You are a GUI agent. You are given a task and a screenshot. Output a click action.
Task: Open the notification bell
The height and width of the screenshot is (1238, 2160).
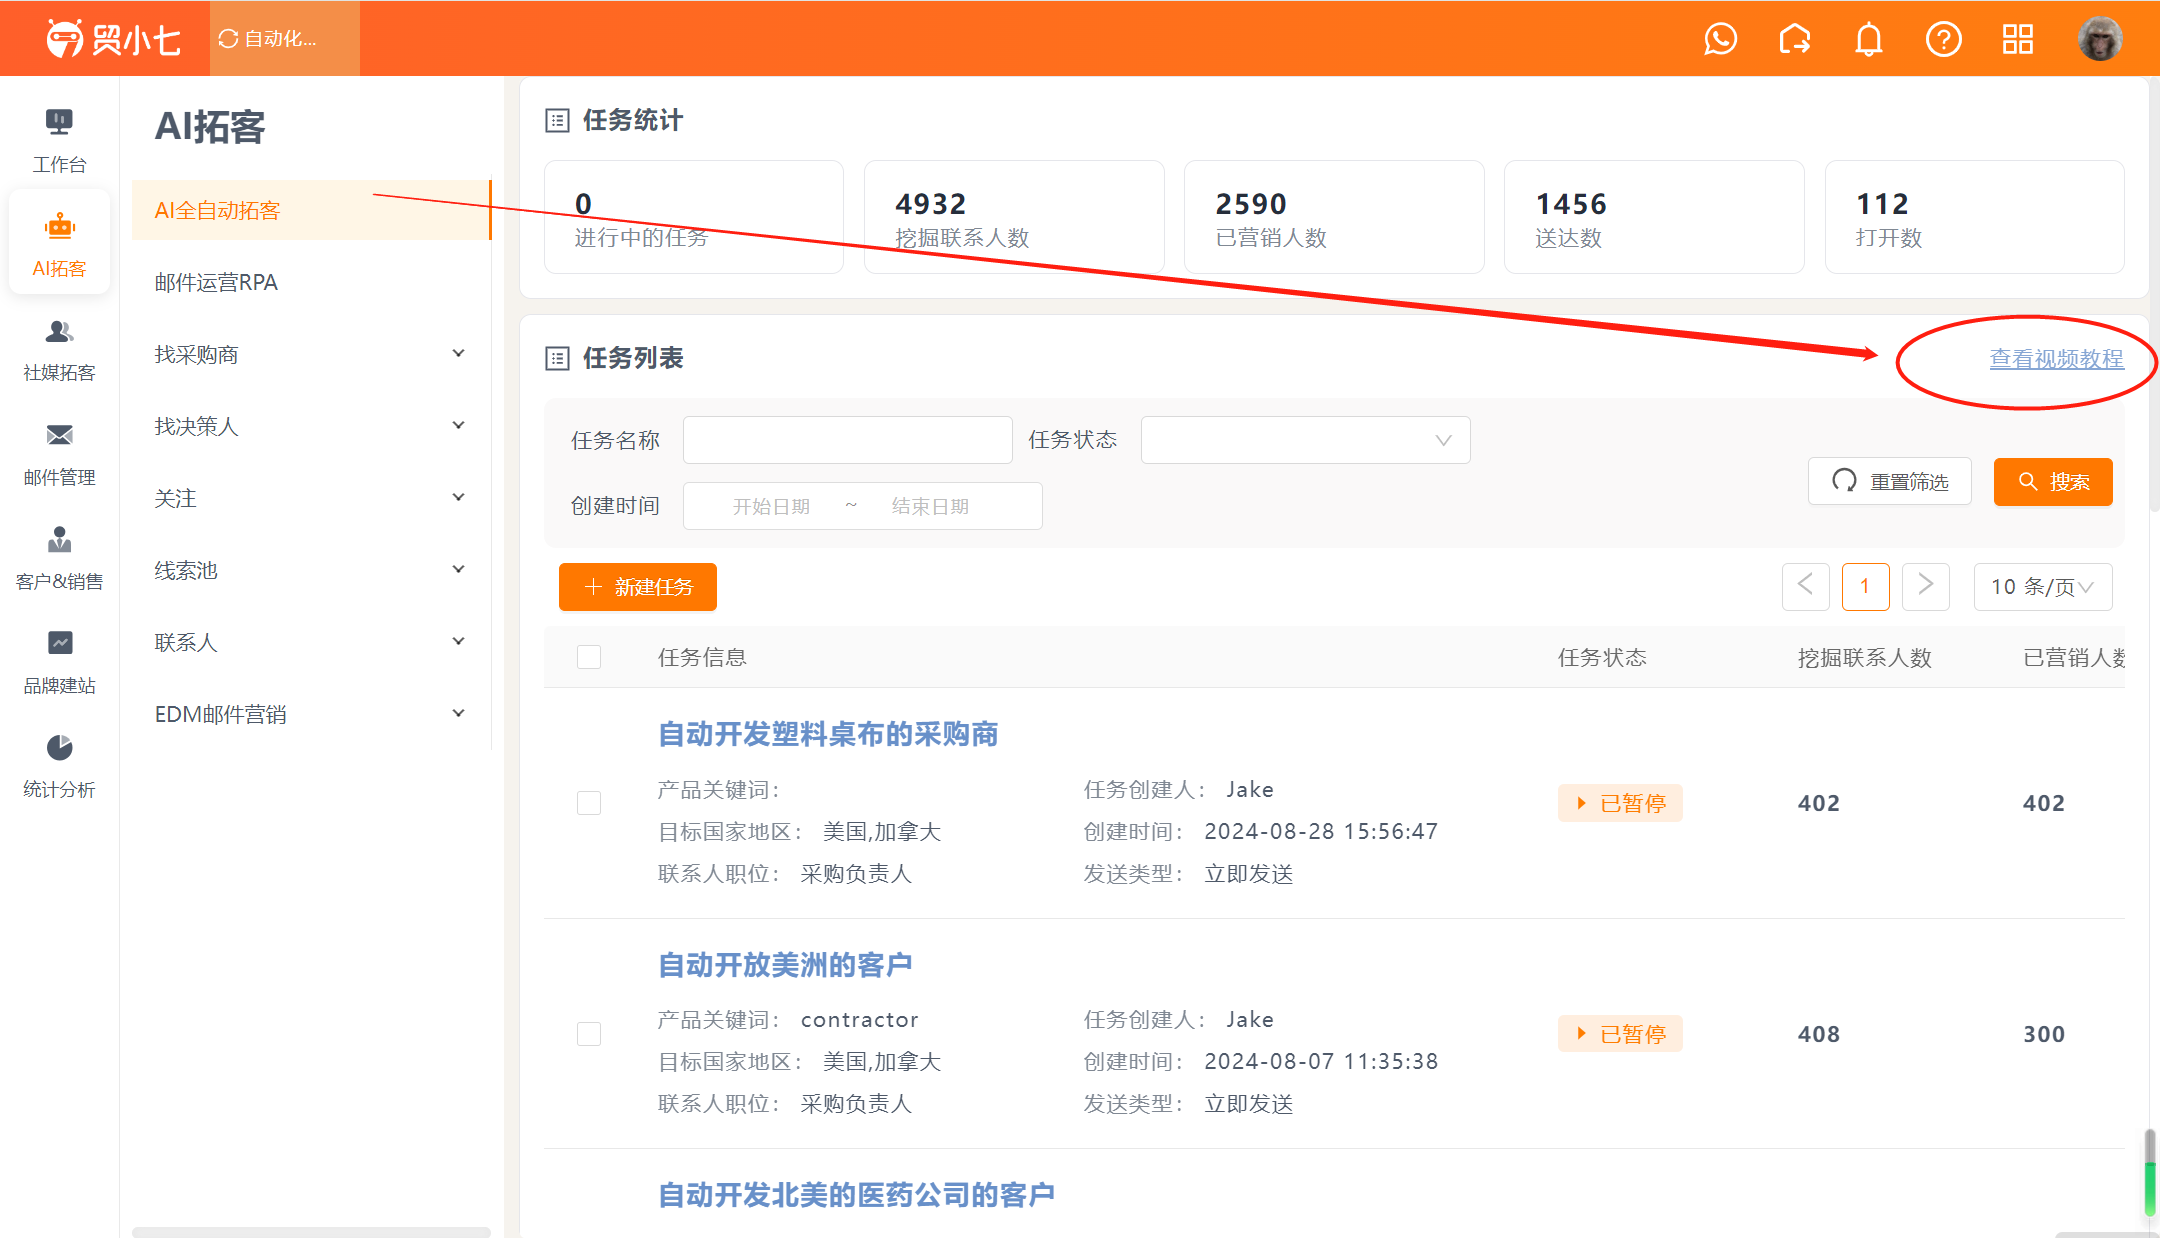click(x=1869, y=39)
